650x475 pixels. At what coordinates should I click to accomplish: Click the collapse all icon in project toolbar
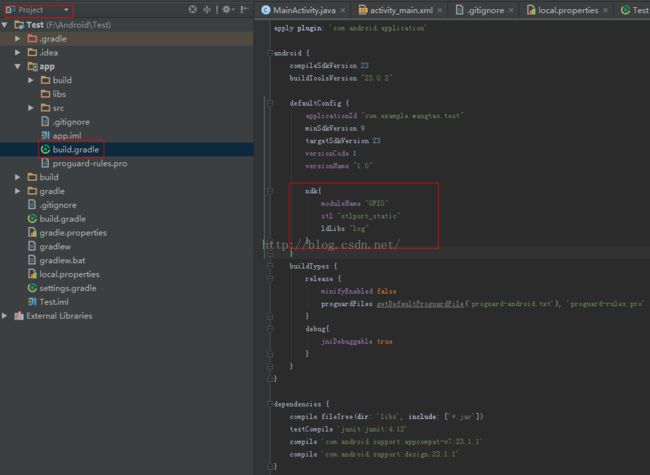click(207, 9)
